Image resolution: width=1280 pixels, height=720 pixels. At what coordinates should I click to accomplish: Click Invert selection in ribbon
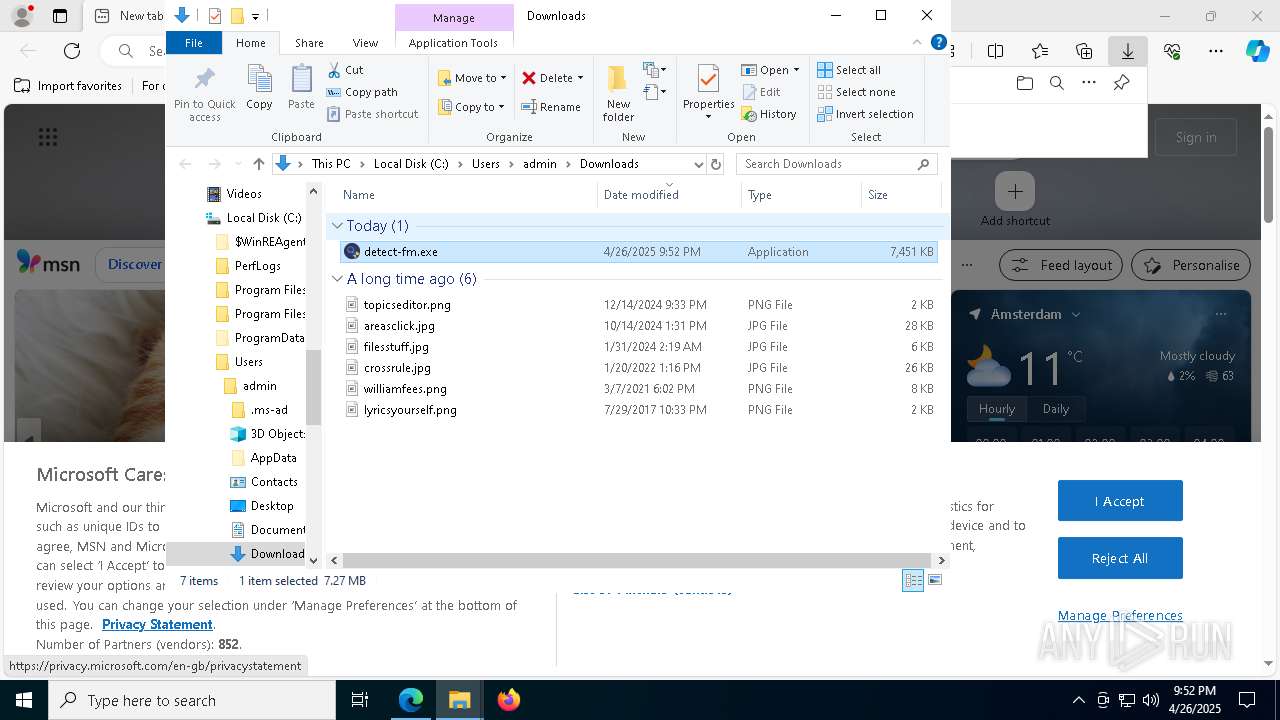point(865,114)
